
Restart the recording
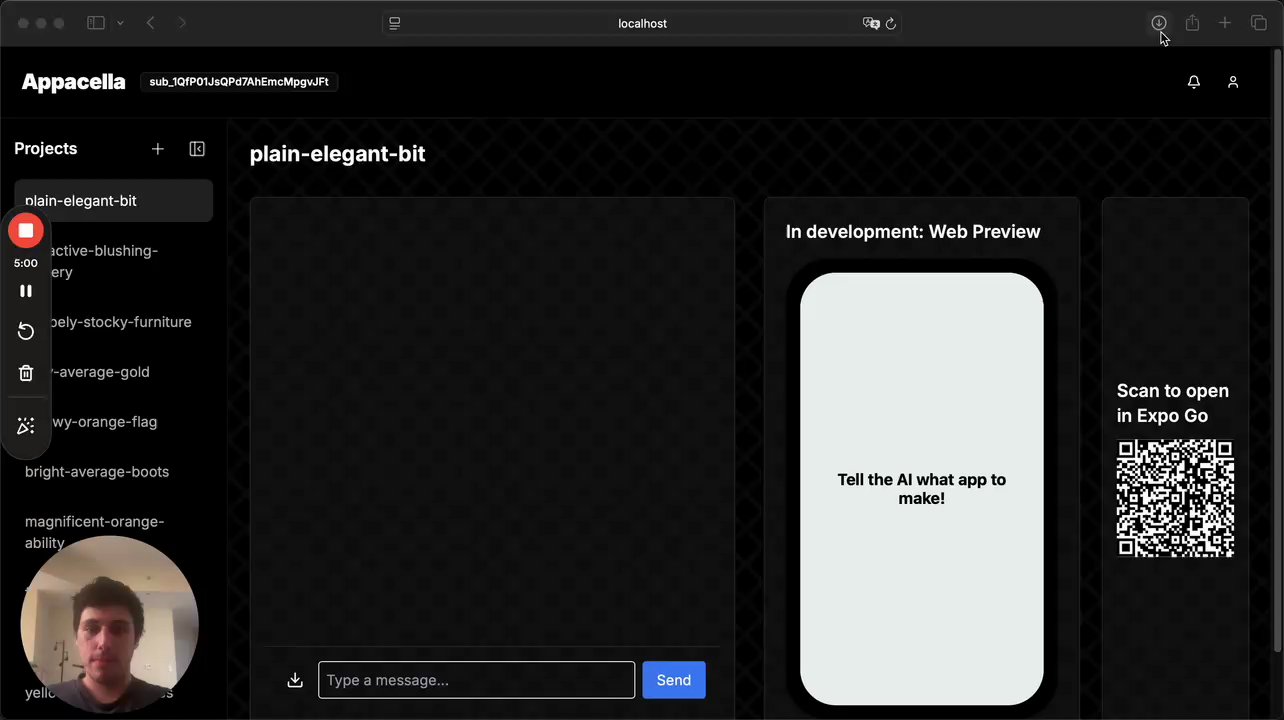point(26,331)
